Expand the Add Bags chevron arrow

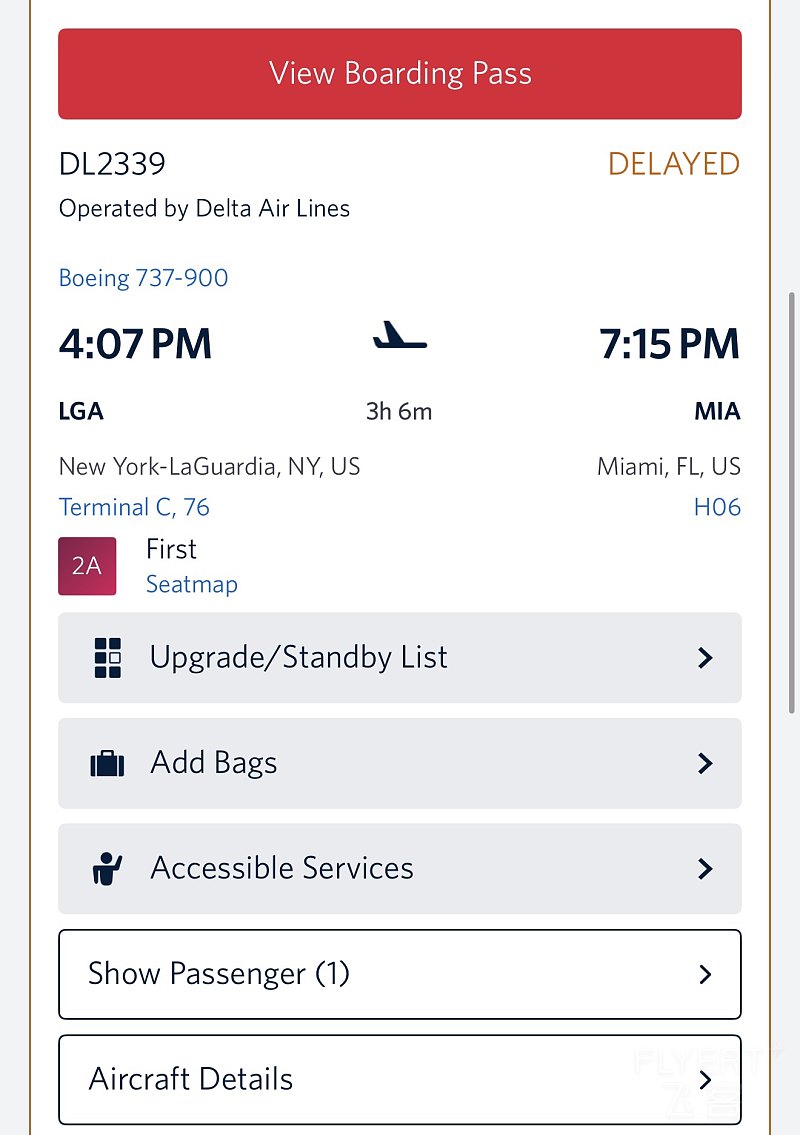tap(705, 764)
